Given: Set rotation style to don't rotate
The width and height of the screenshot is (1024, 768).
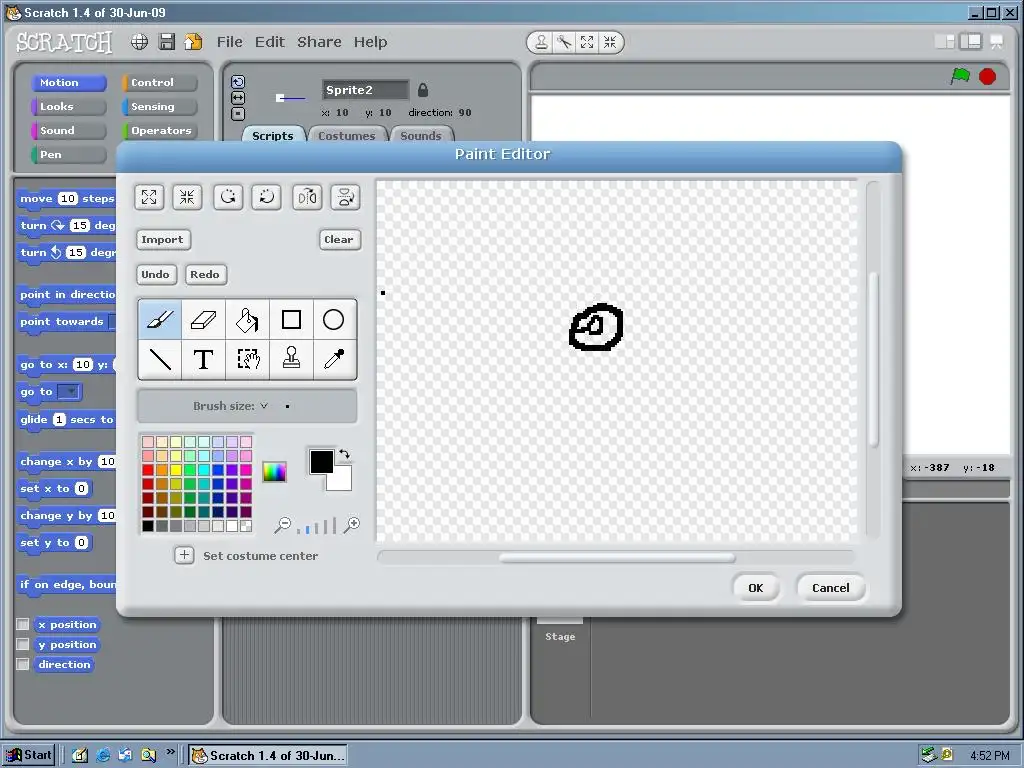Looking at the screenshot, I should click(x=238, y=114).
